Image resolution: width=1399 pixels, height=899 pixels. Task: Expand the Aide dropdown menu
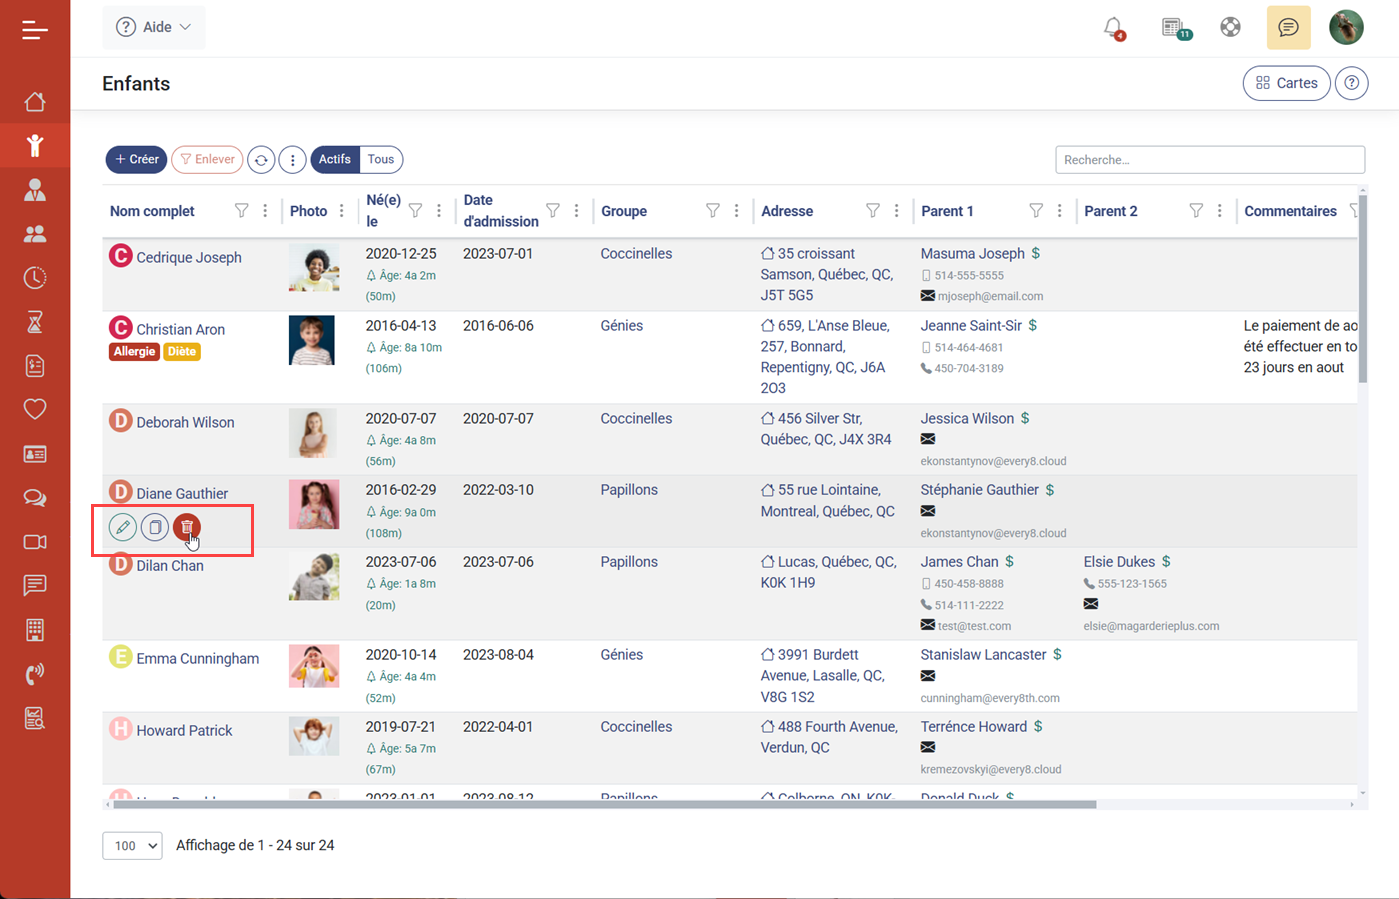point(153,27)
